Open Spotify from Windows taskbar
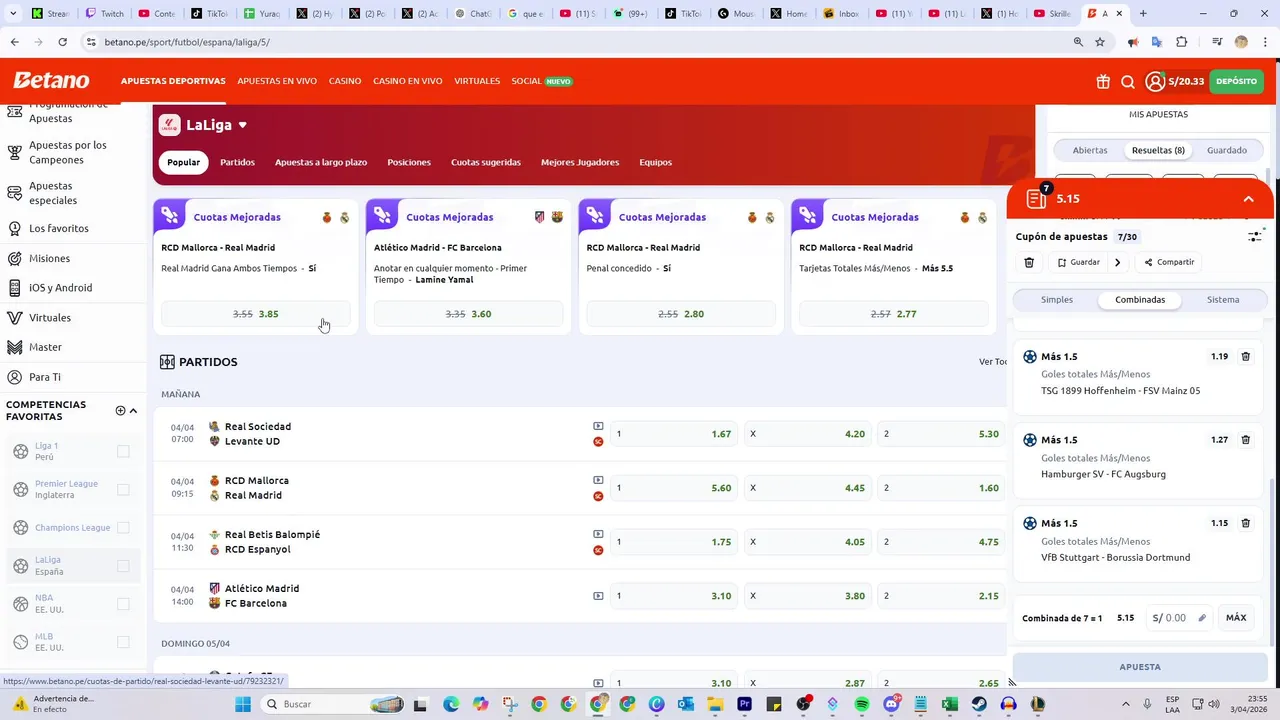Screen dimensions: 1280x720 tap(862, 704)
